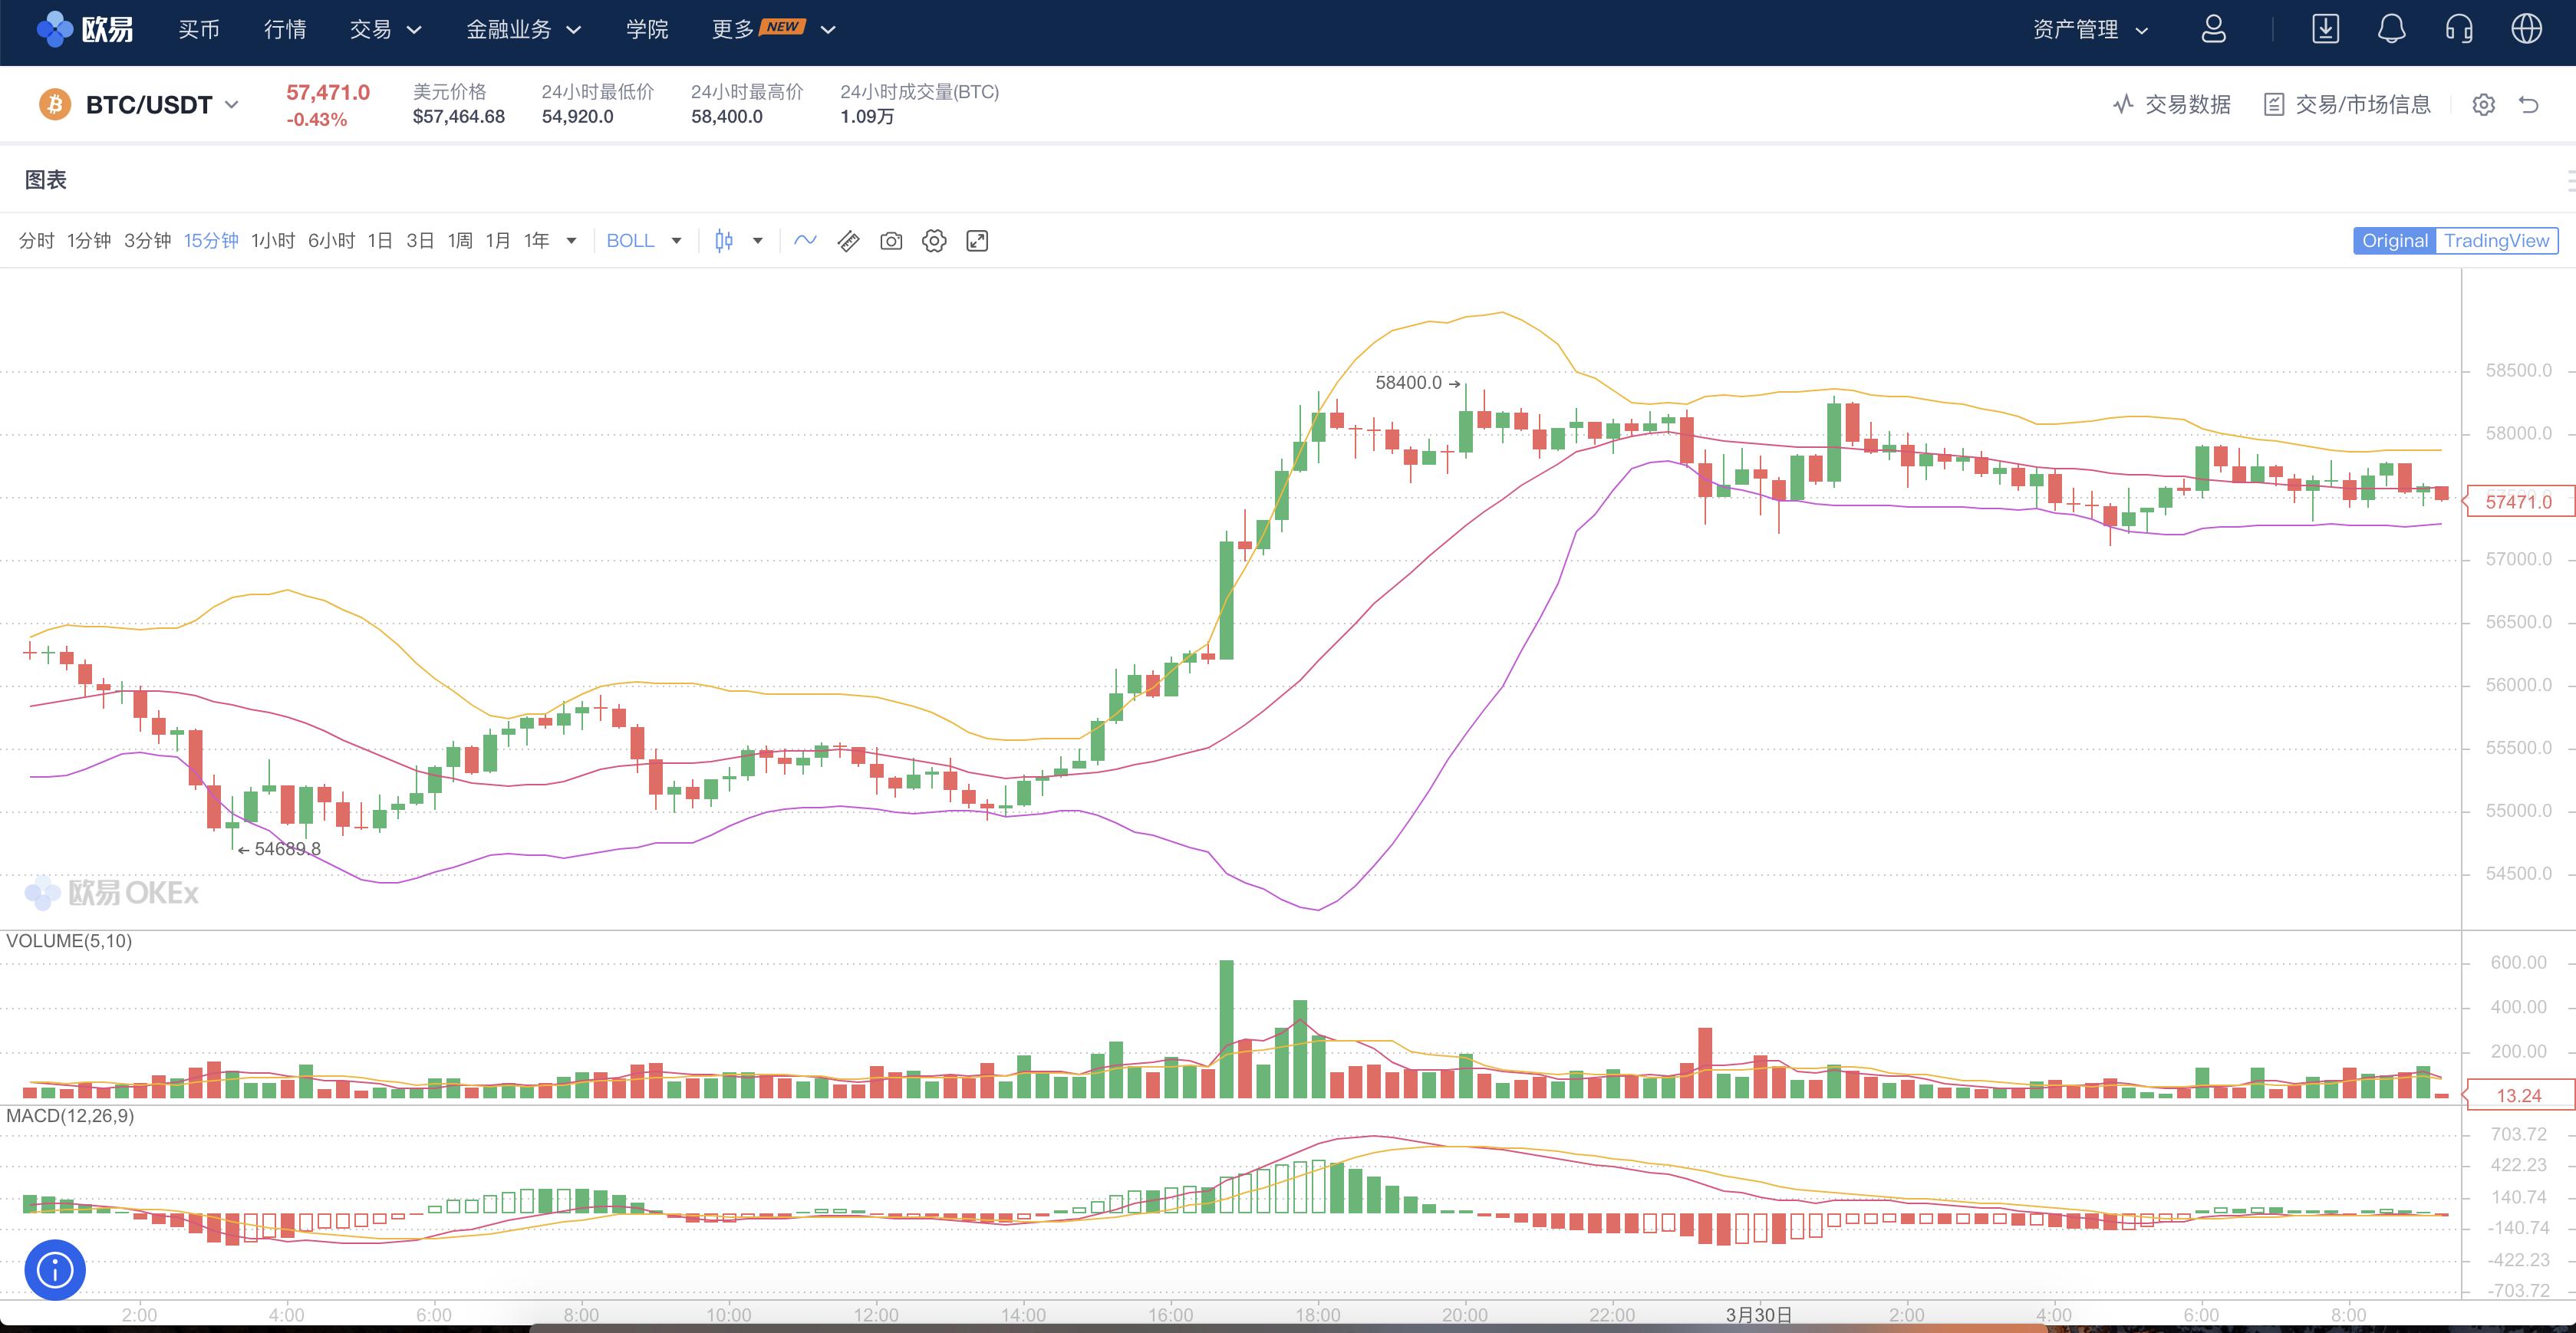The width and height of the screenshot is (2576, 1333).
Task: Take a chart screenshot with camera icon
Action: coord(890,241)
